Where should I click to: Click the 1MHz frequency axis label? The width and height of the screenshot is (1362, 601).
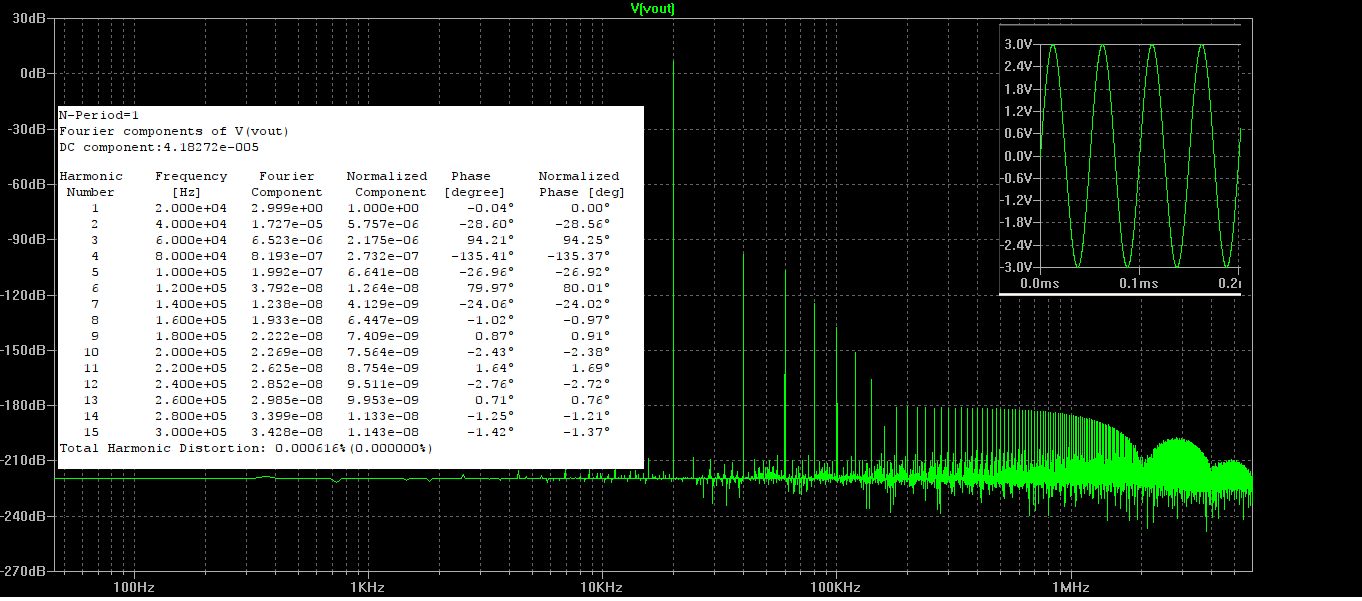(1069, 586)
